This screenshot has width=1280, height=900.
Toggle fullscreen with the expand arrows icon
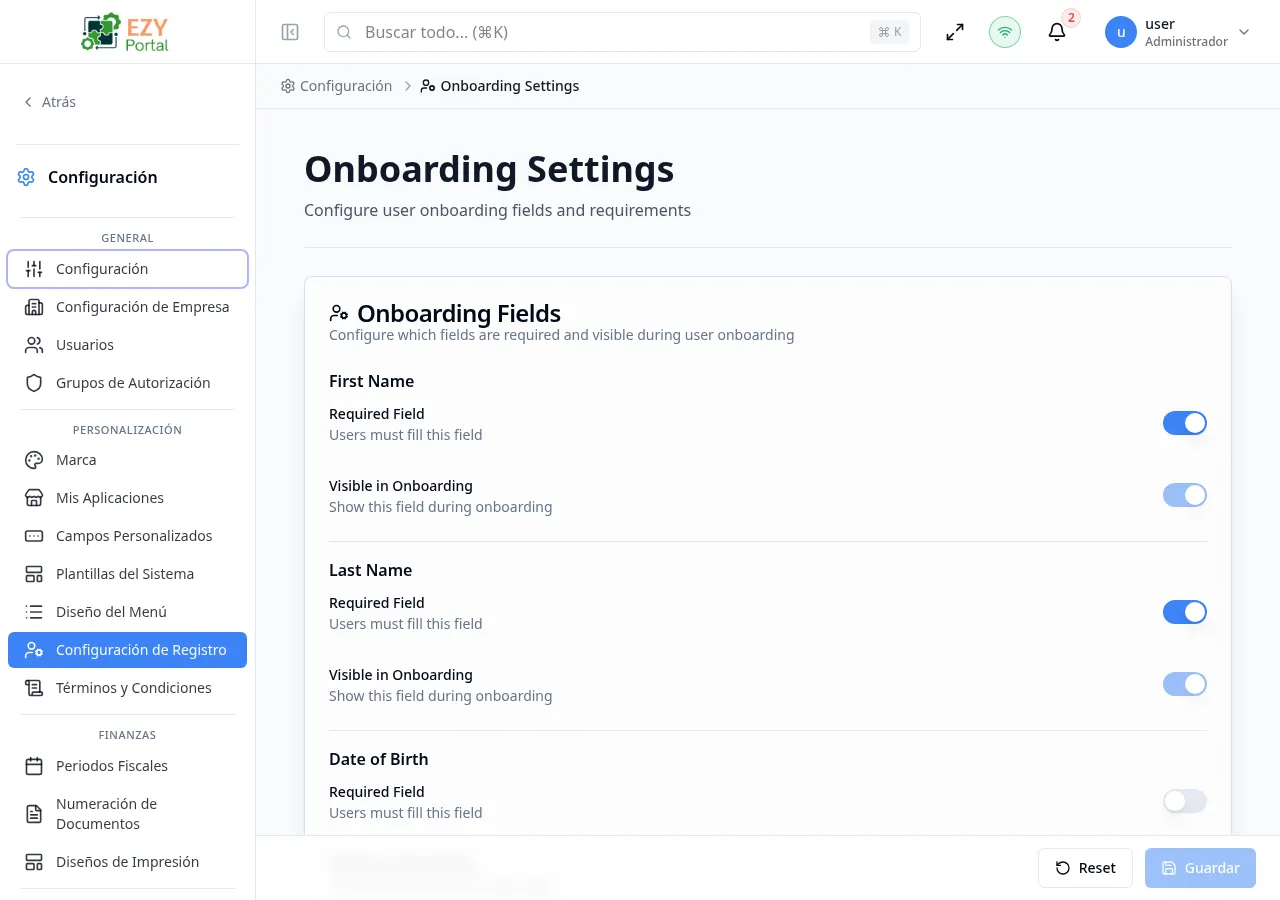(x=955, y=32)
